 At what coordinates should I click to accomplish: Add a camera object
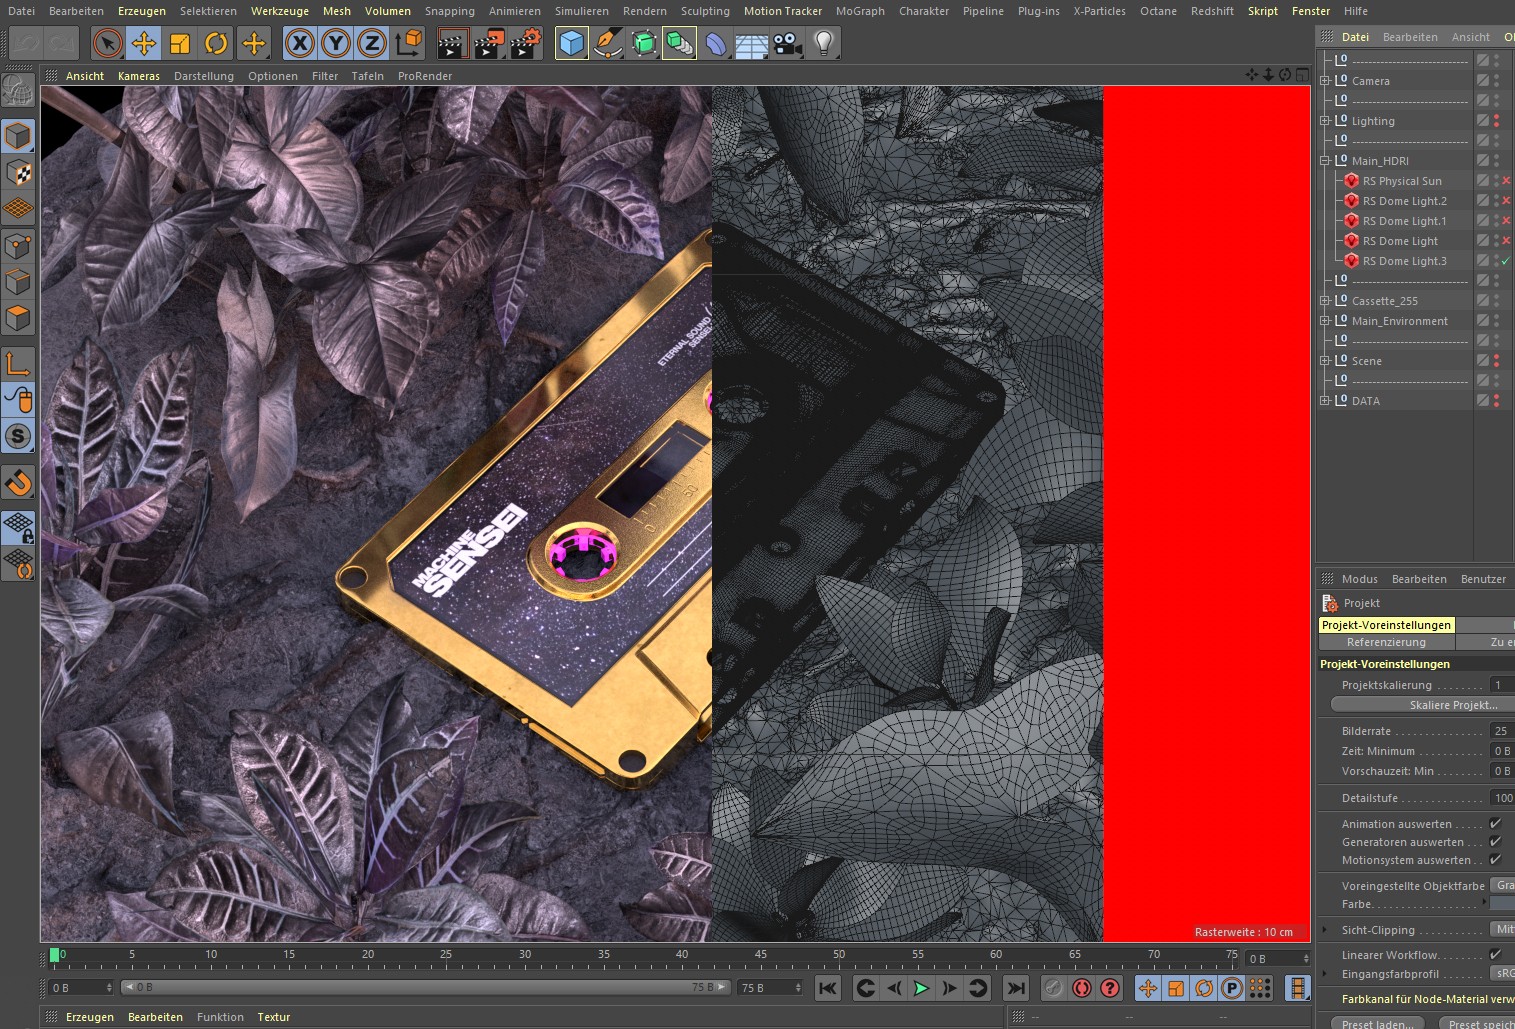788,43
